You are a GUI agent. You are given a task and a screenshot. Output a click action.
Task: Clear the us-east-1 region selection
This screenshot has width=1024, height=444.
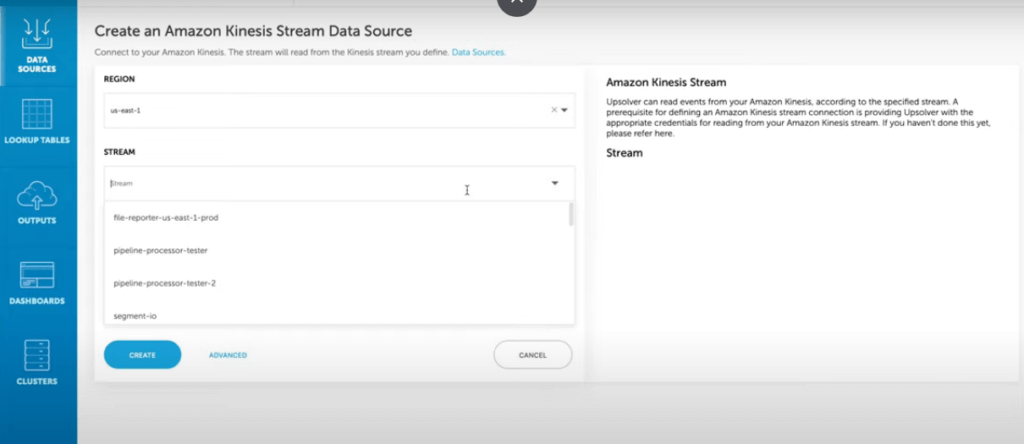pos(554,110)
